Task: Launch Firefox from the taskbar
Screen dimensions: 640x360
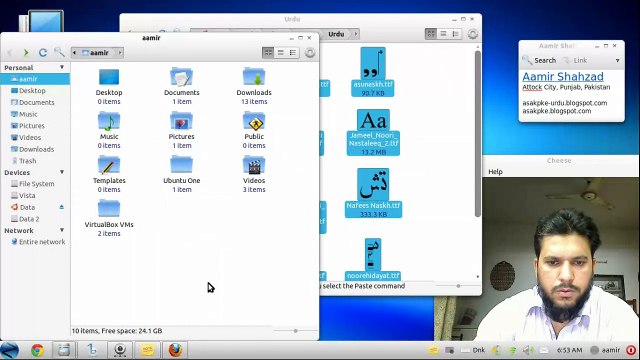Action: click(175, 350)
